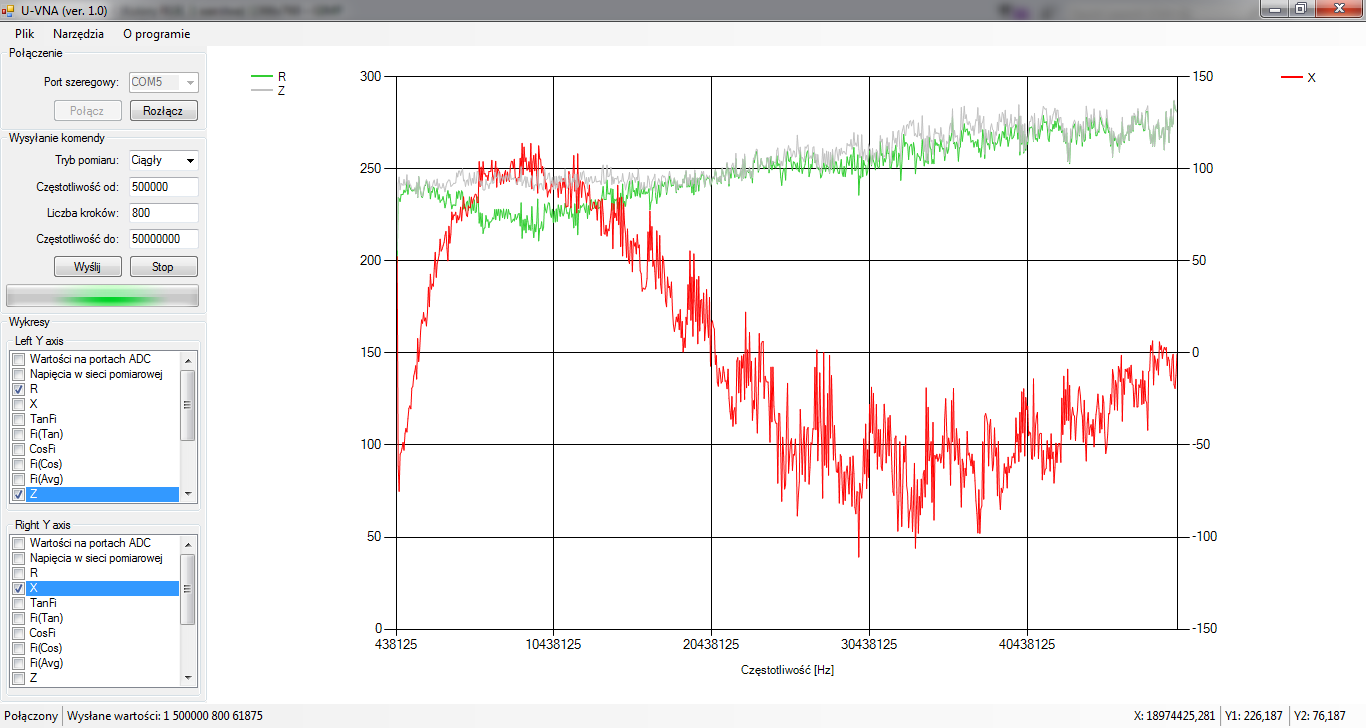Focus the Liczba kroków input field
Screen dimensions: 1366x728
pyautogui.click(x=163, y=213)
